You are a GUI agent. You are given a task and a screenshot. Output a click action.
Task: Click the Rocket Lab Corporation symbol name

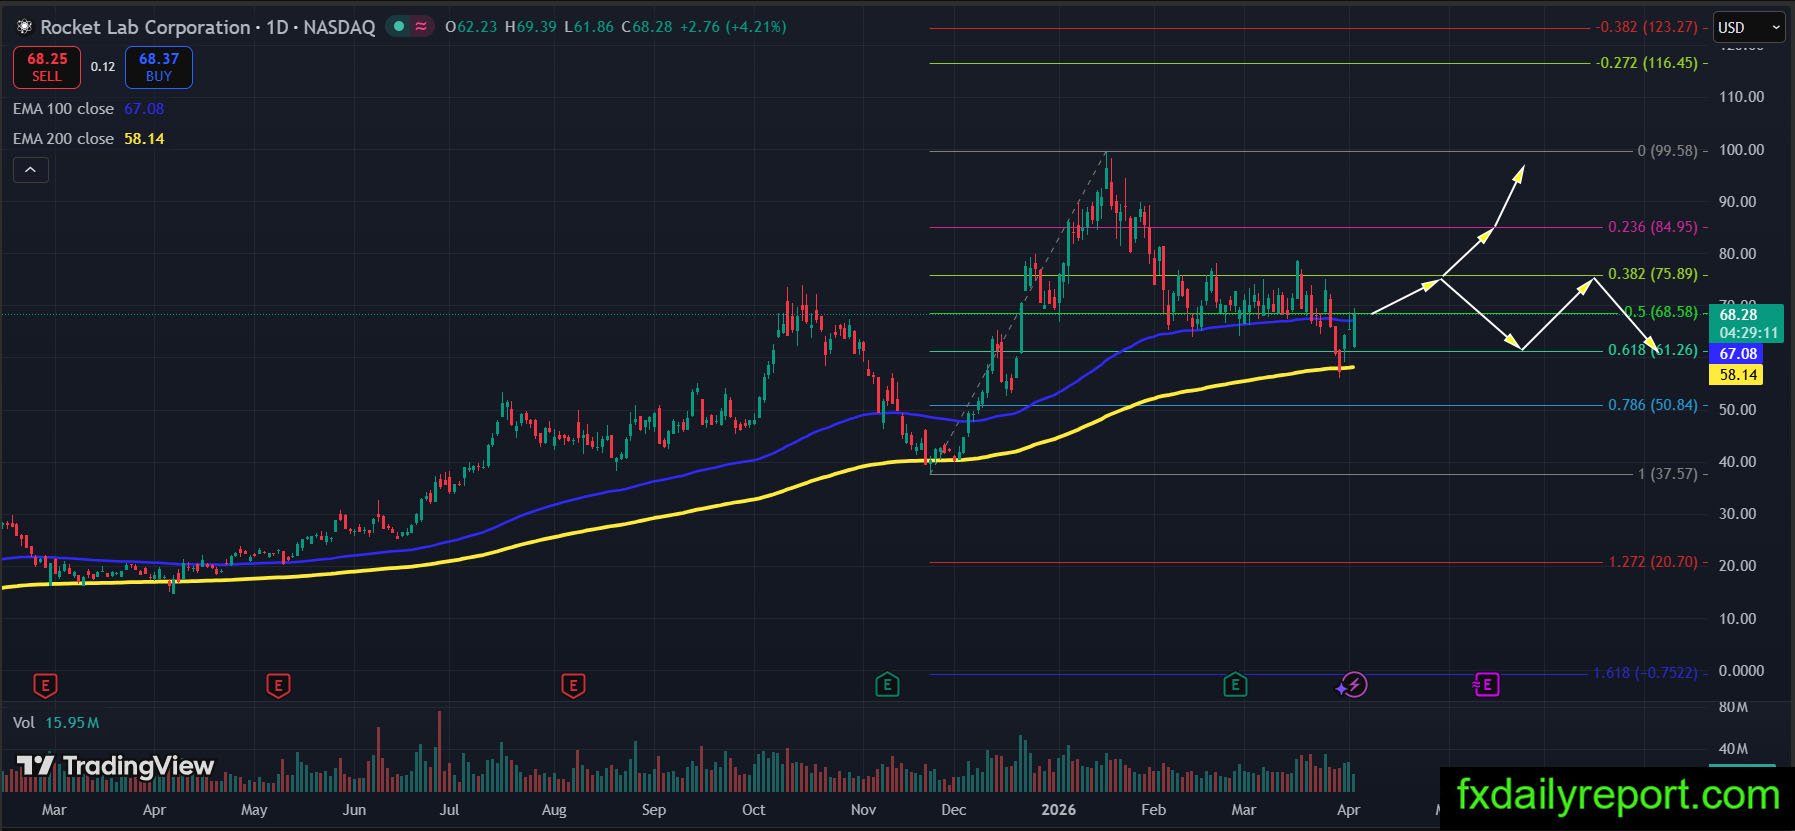(145, 27)
